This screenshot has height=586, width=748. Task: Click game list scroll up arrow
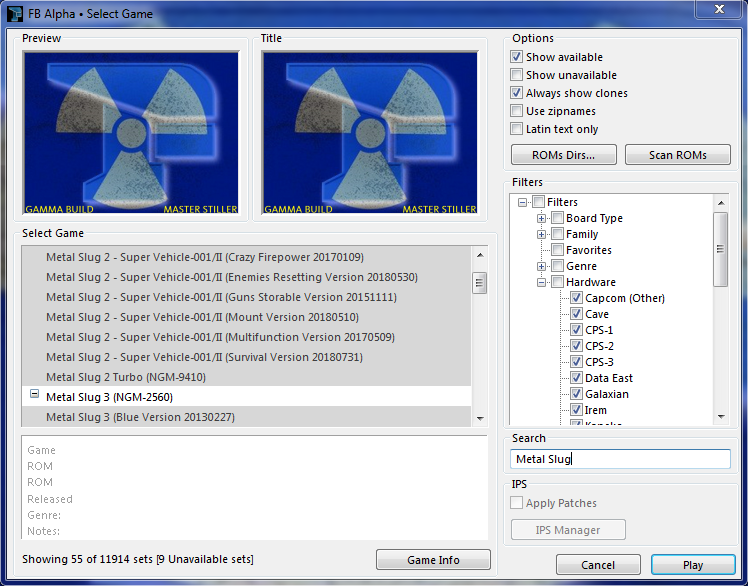pyautogui.click(x=480, y=255)
